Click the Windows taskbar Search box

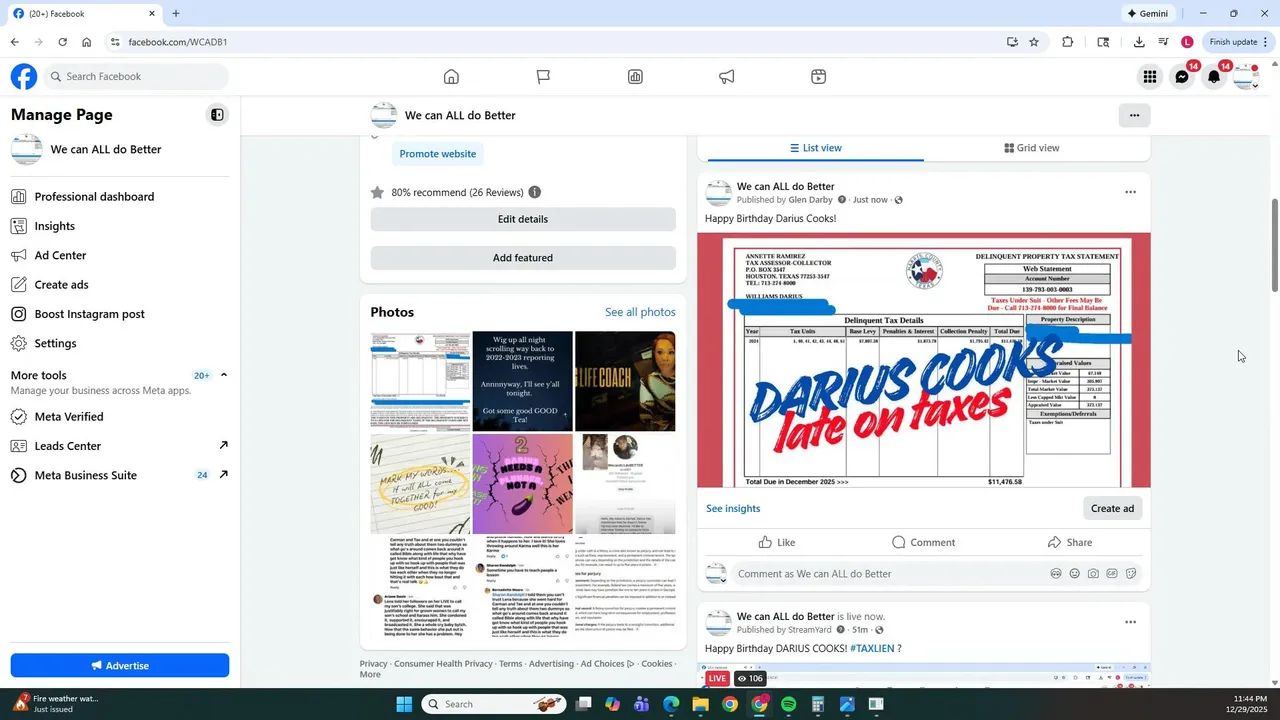point(494,704)
